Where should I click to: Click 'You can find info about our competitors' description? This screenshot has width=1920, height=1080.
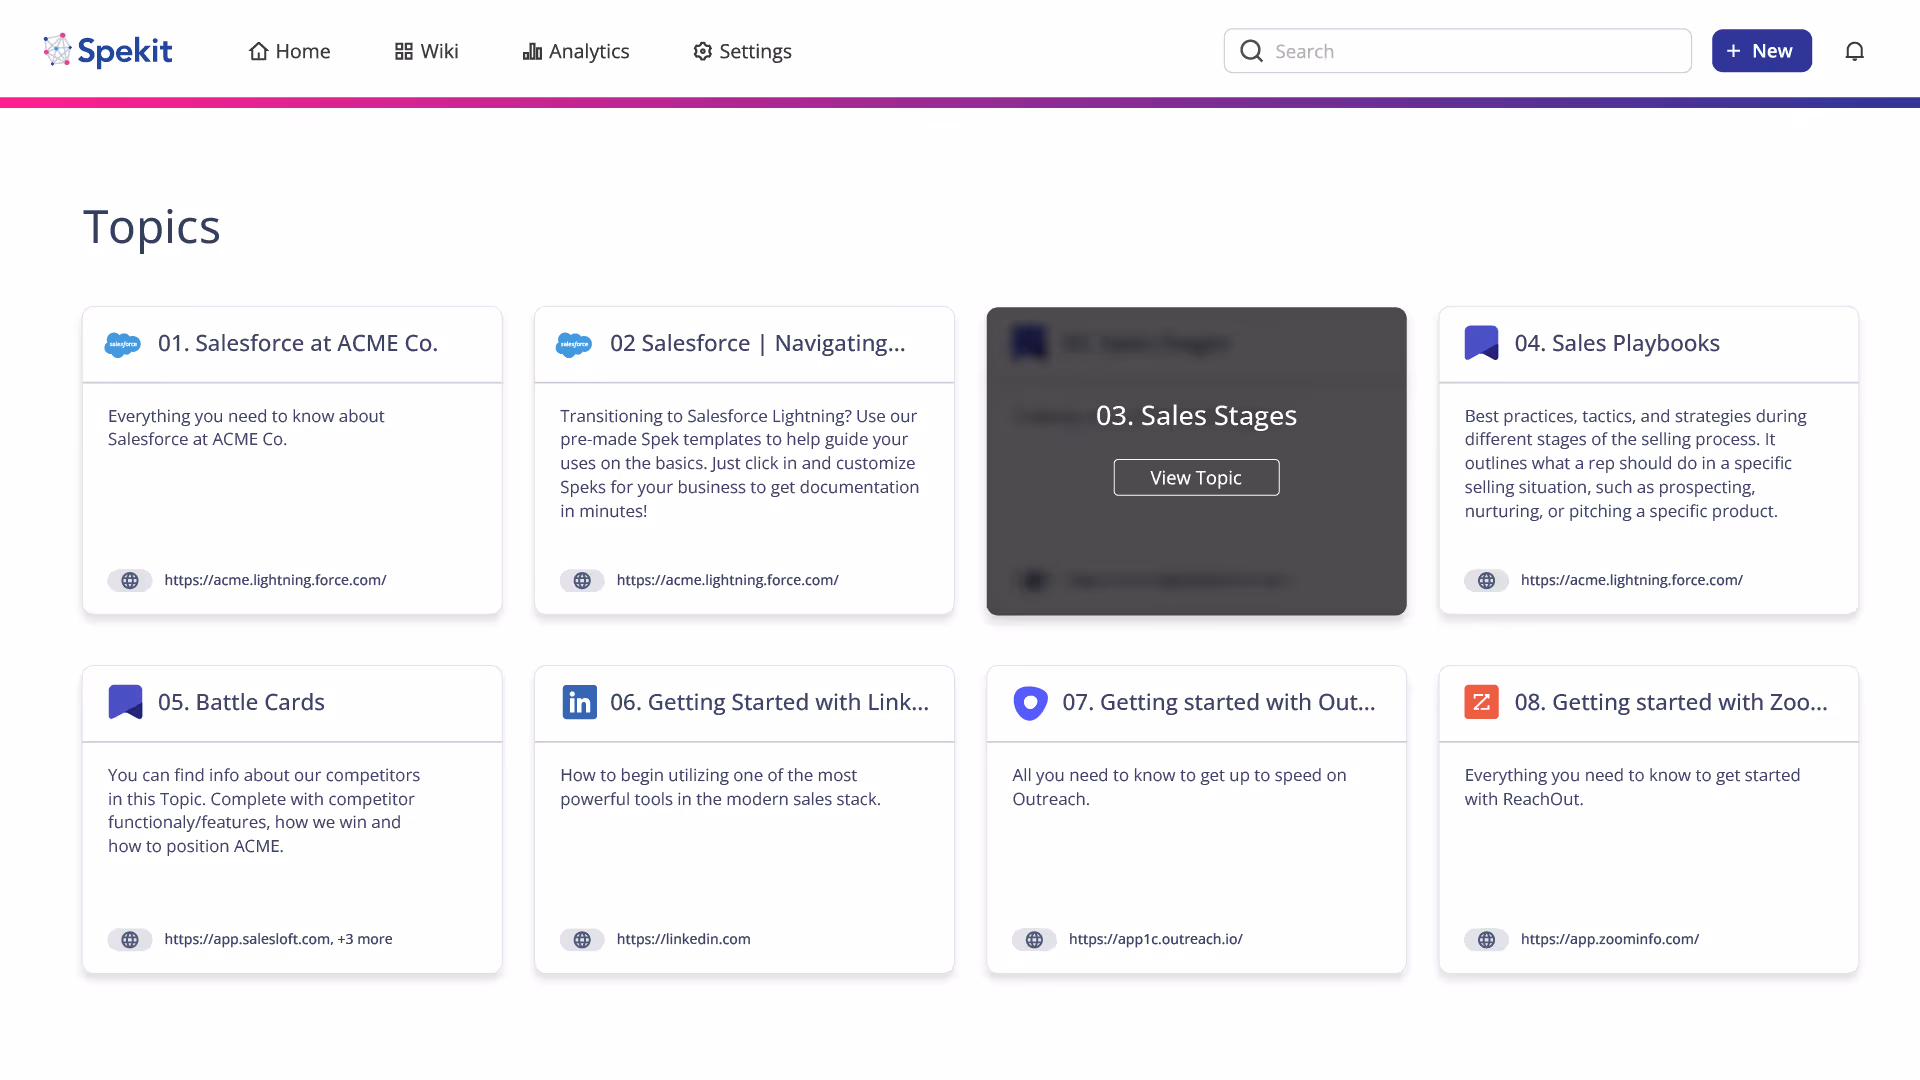point(264,810)
